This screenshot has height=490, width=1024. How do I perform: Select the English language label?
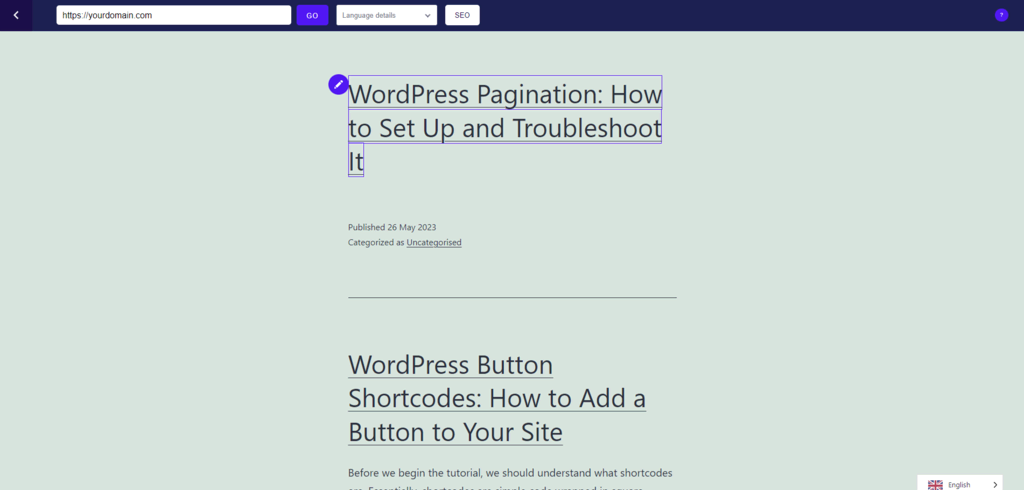959,485
